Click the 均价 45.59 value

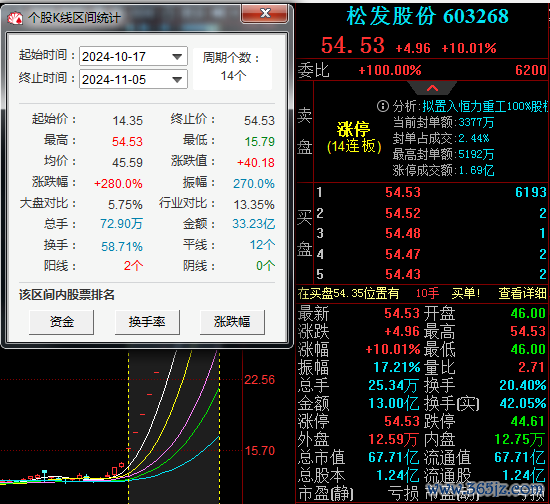127,162
